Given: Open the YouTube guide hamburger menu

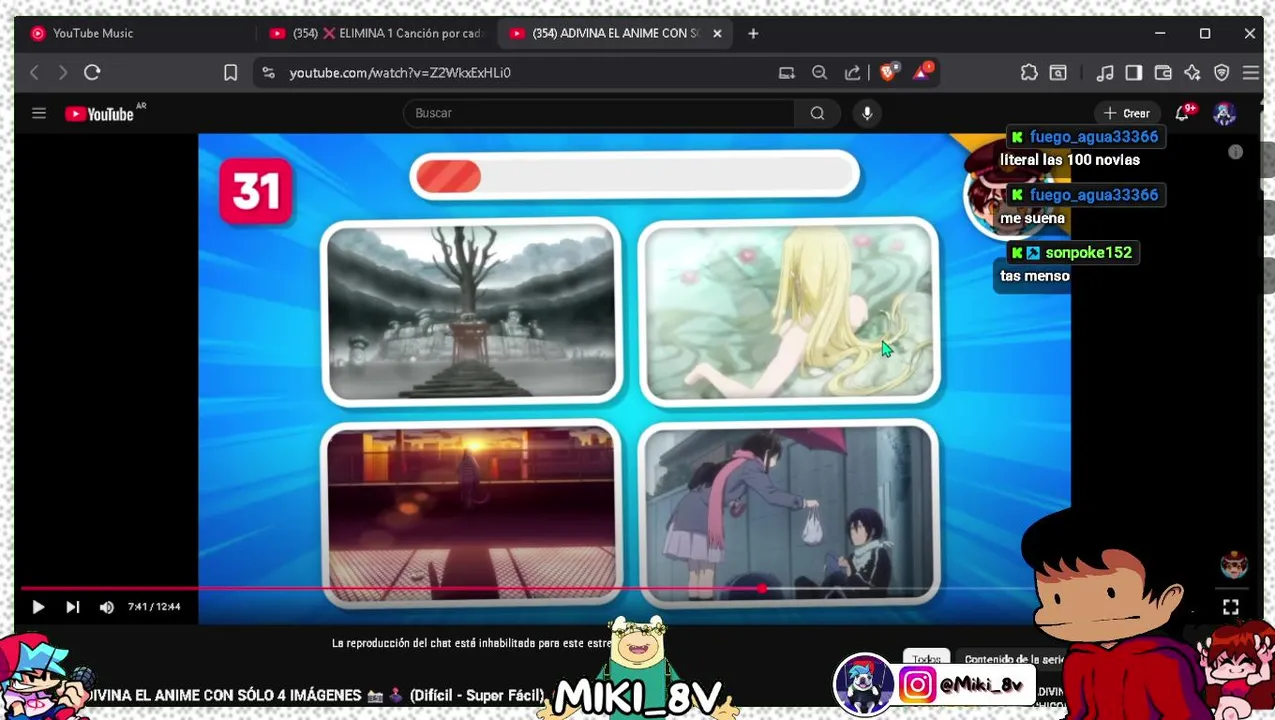Looking at the screenshot, I should coord(39,113).
